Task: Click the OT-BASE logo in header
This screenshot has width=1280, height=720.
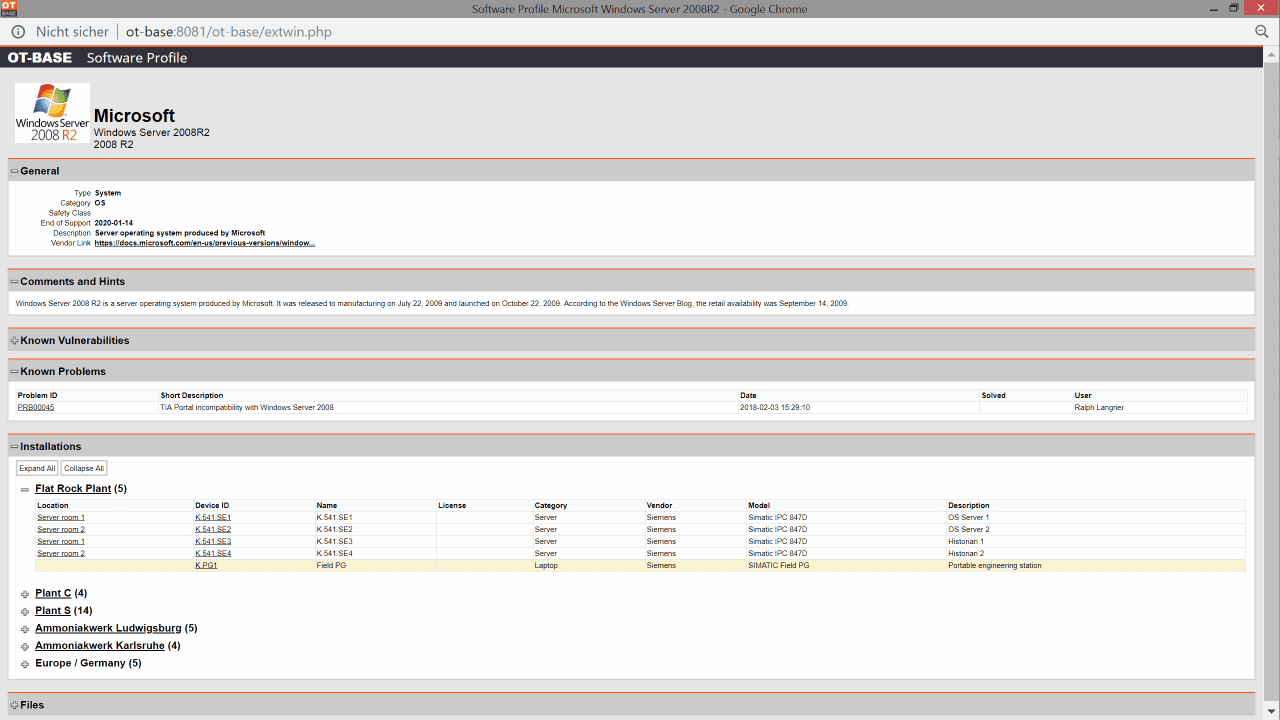Action: pyautogui.click(x=40, y=58)
